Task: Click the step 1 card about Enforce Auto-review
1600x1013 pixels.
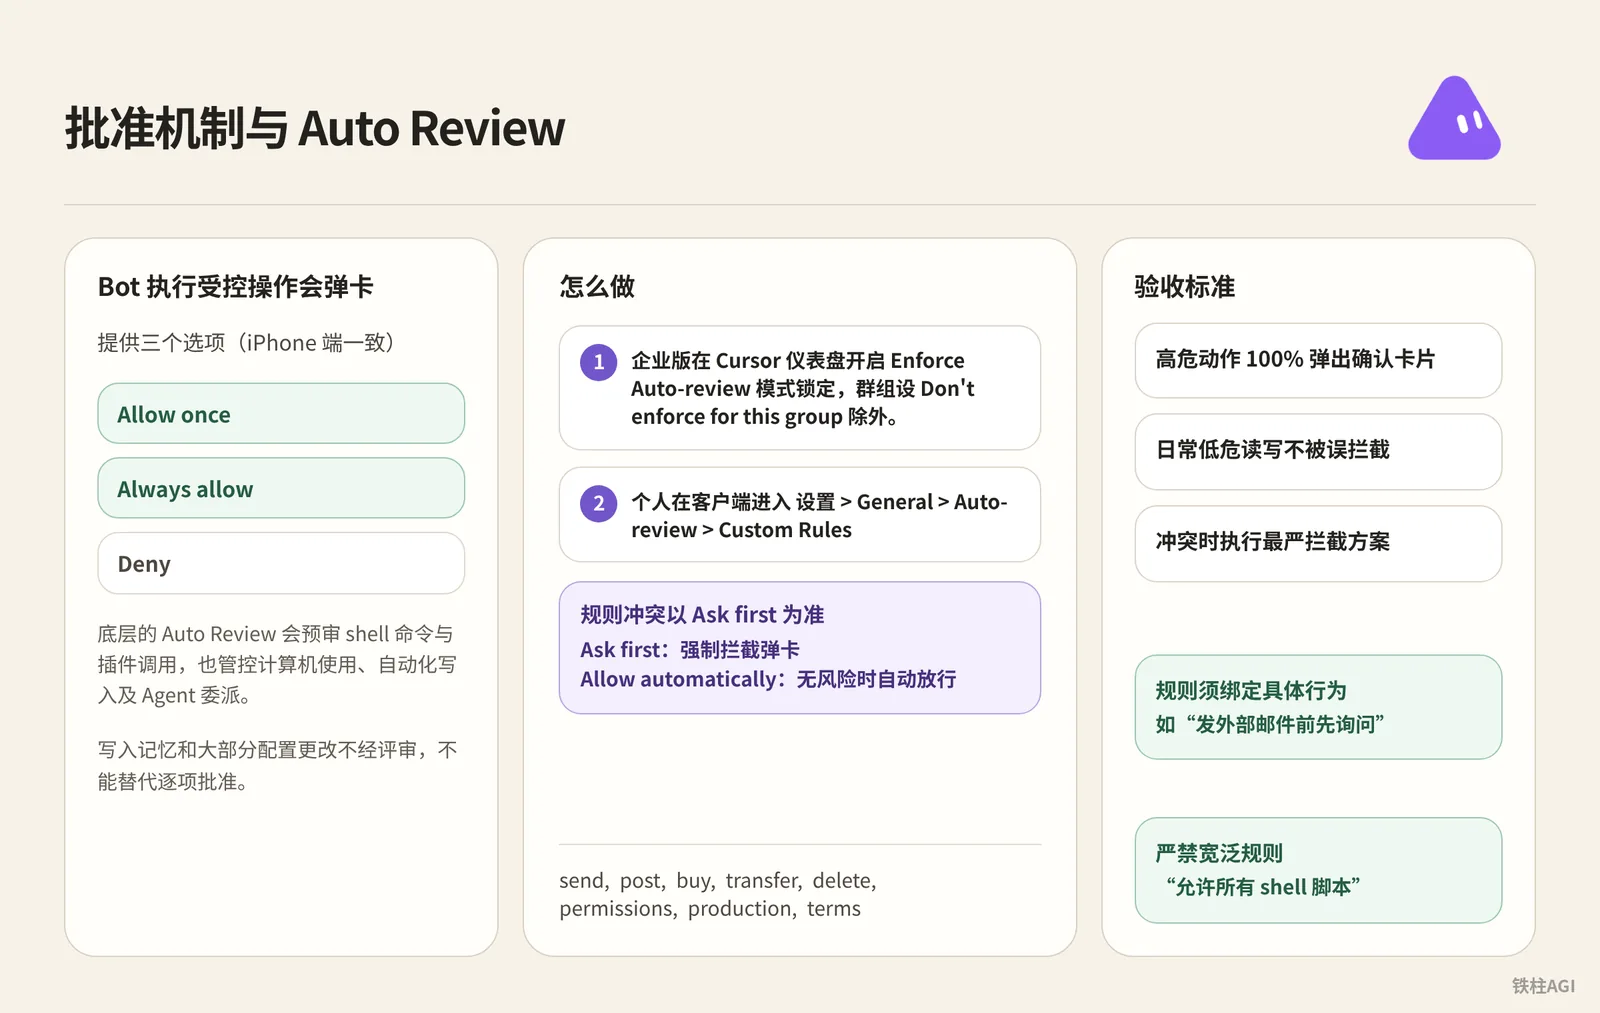Action: (x=800, y=388)
